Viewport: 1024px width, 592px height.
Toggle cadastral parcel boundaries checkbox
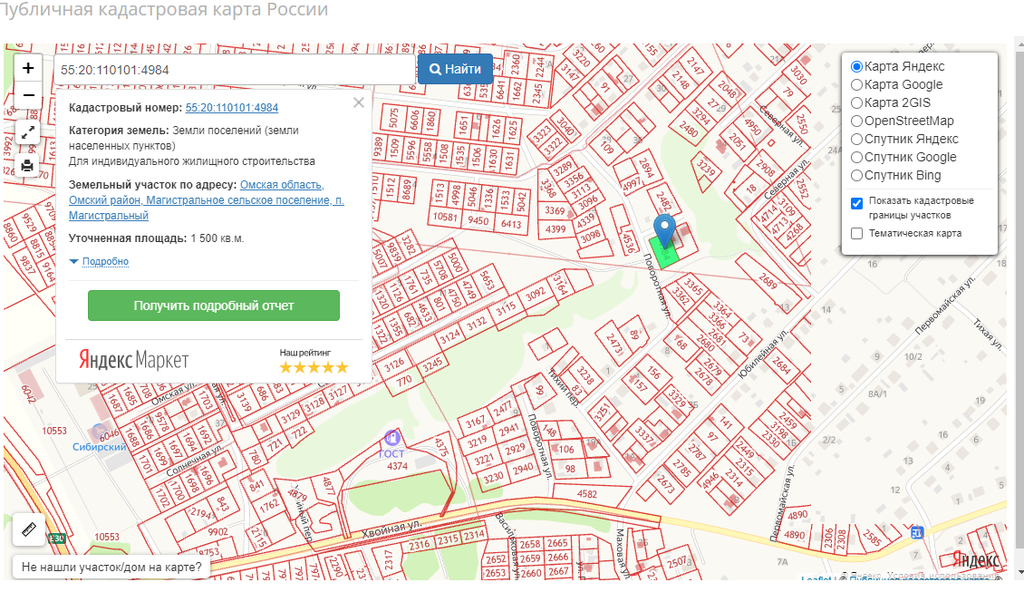point(857,203)
